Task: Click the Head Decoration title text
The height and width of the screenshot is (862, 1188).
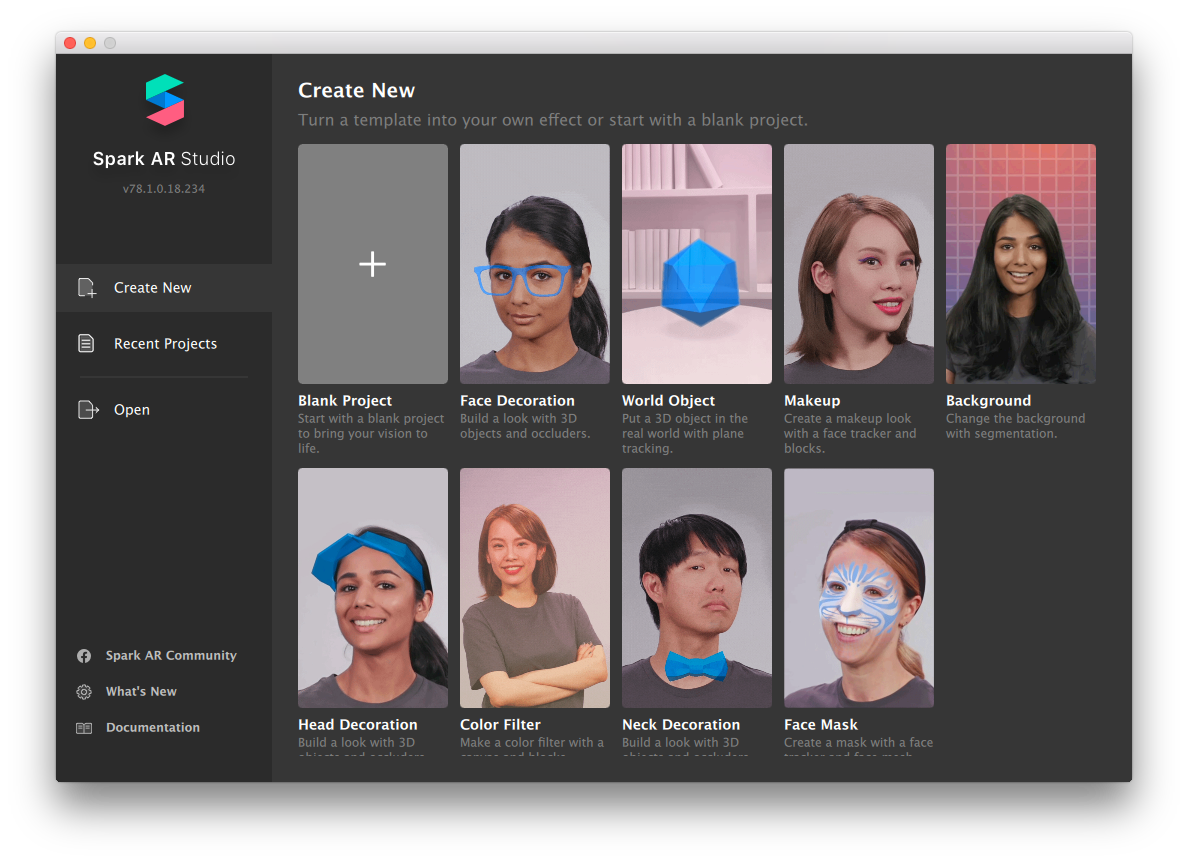Action: coord(358,725)
